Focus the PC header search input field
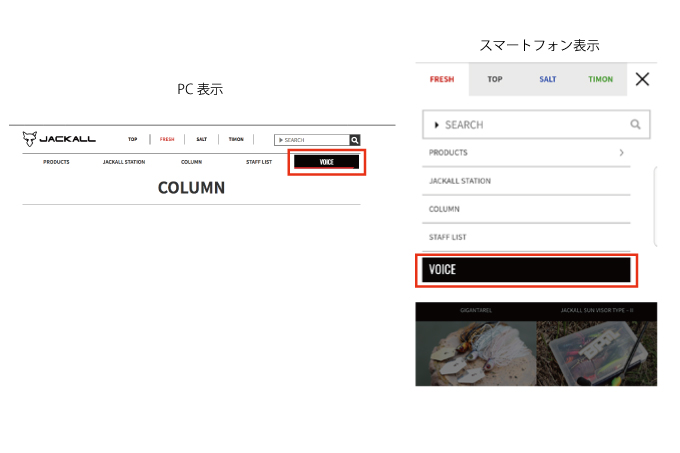The width and height of the screenshot is (680, 453). point(311,140)
